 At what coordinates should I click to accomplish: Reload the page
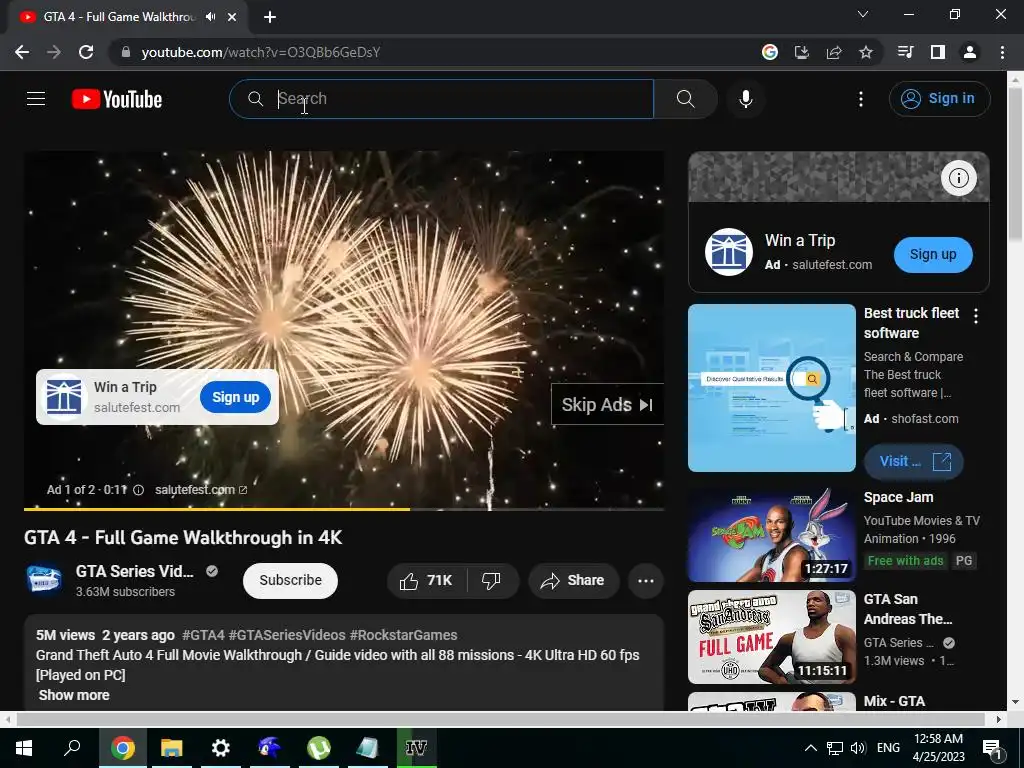click(86, 52)
